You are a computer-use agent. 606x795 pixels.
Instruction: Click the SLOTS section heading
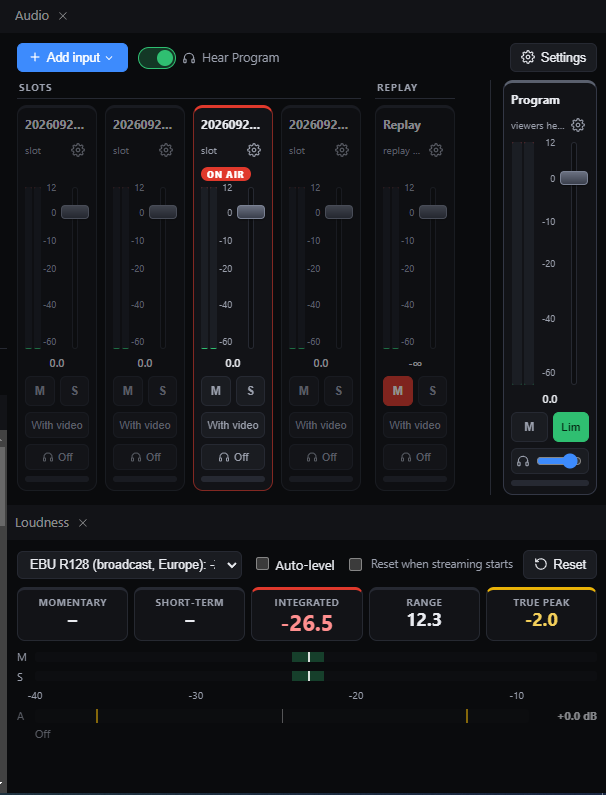click(35, 88)
